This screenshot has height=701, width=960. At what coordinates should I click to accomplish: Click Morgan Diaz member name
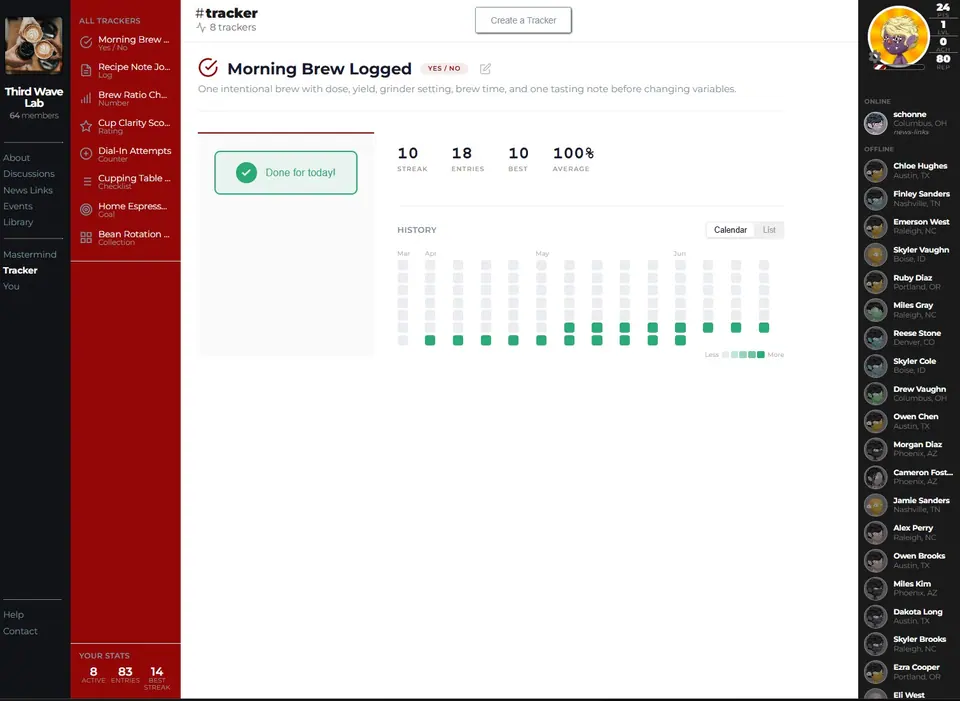click(917, 444)
